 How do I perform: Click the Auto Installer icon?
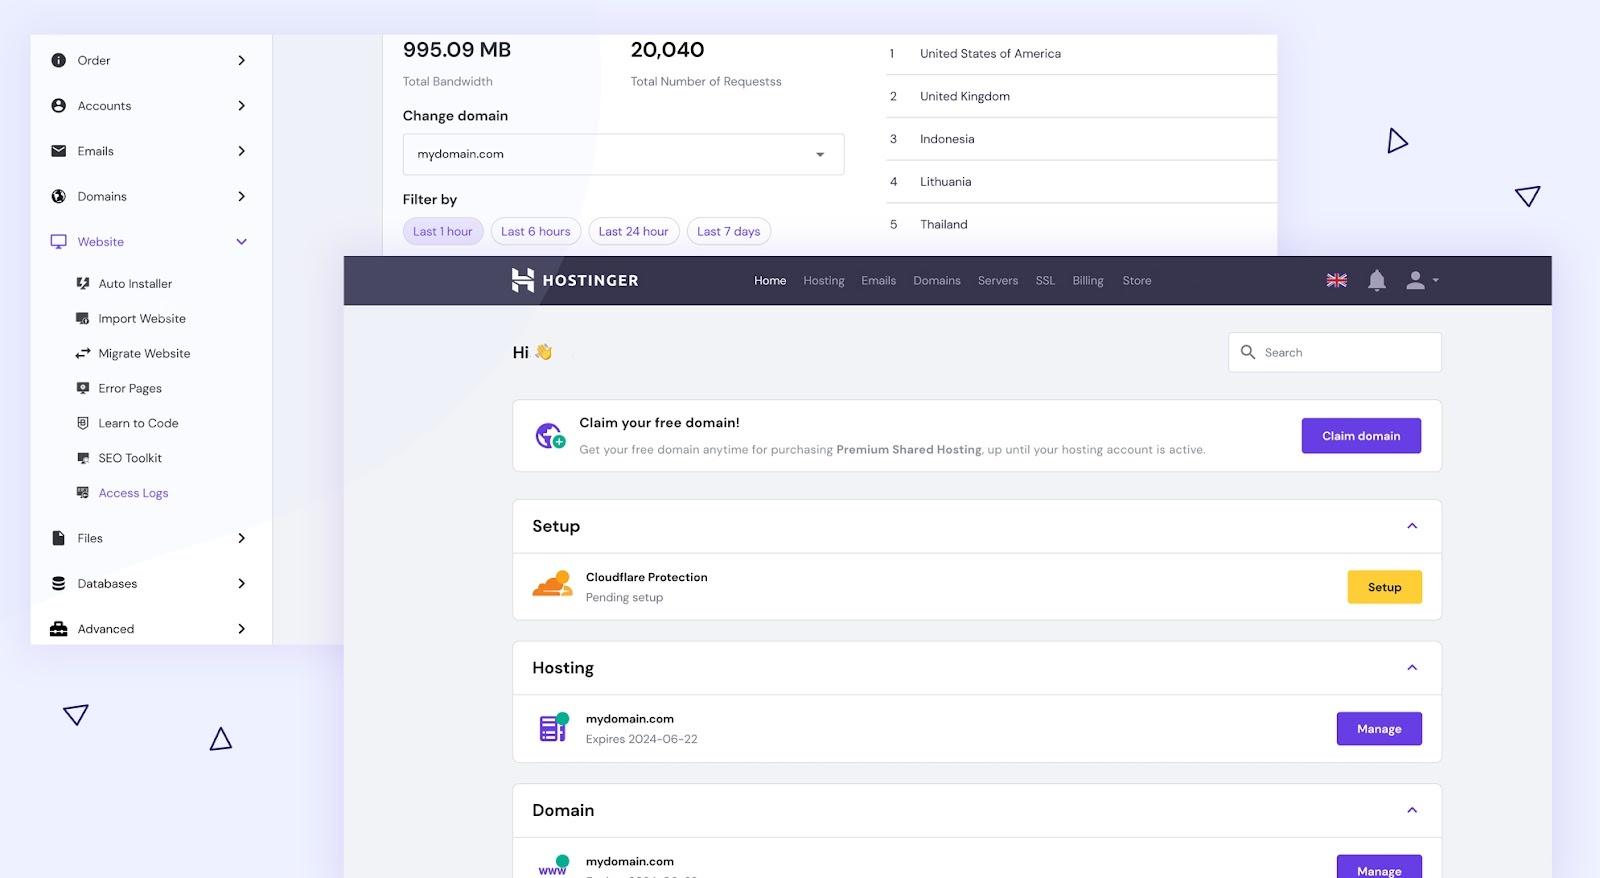[83, 284]
